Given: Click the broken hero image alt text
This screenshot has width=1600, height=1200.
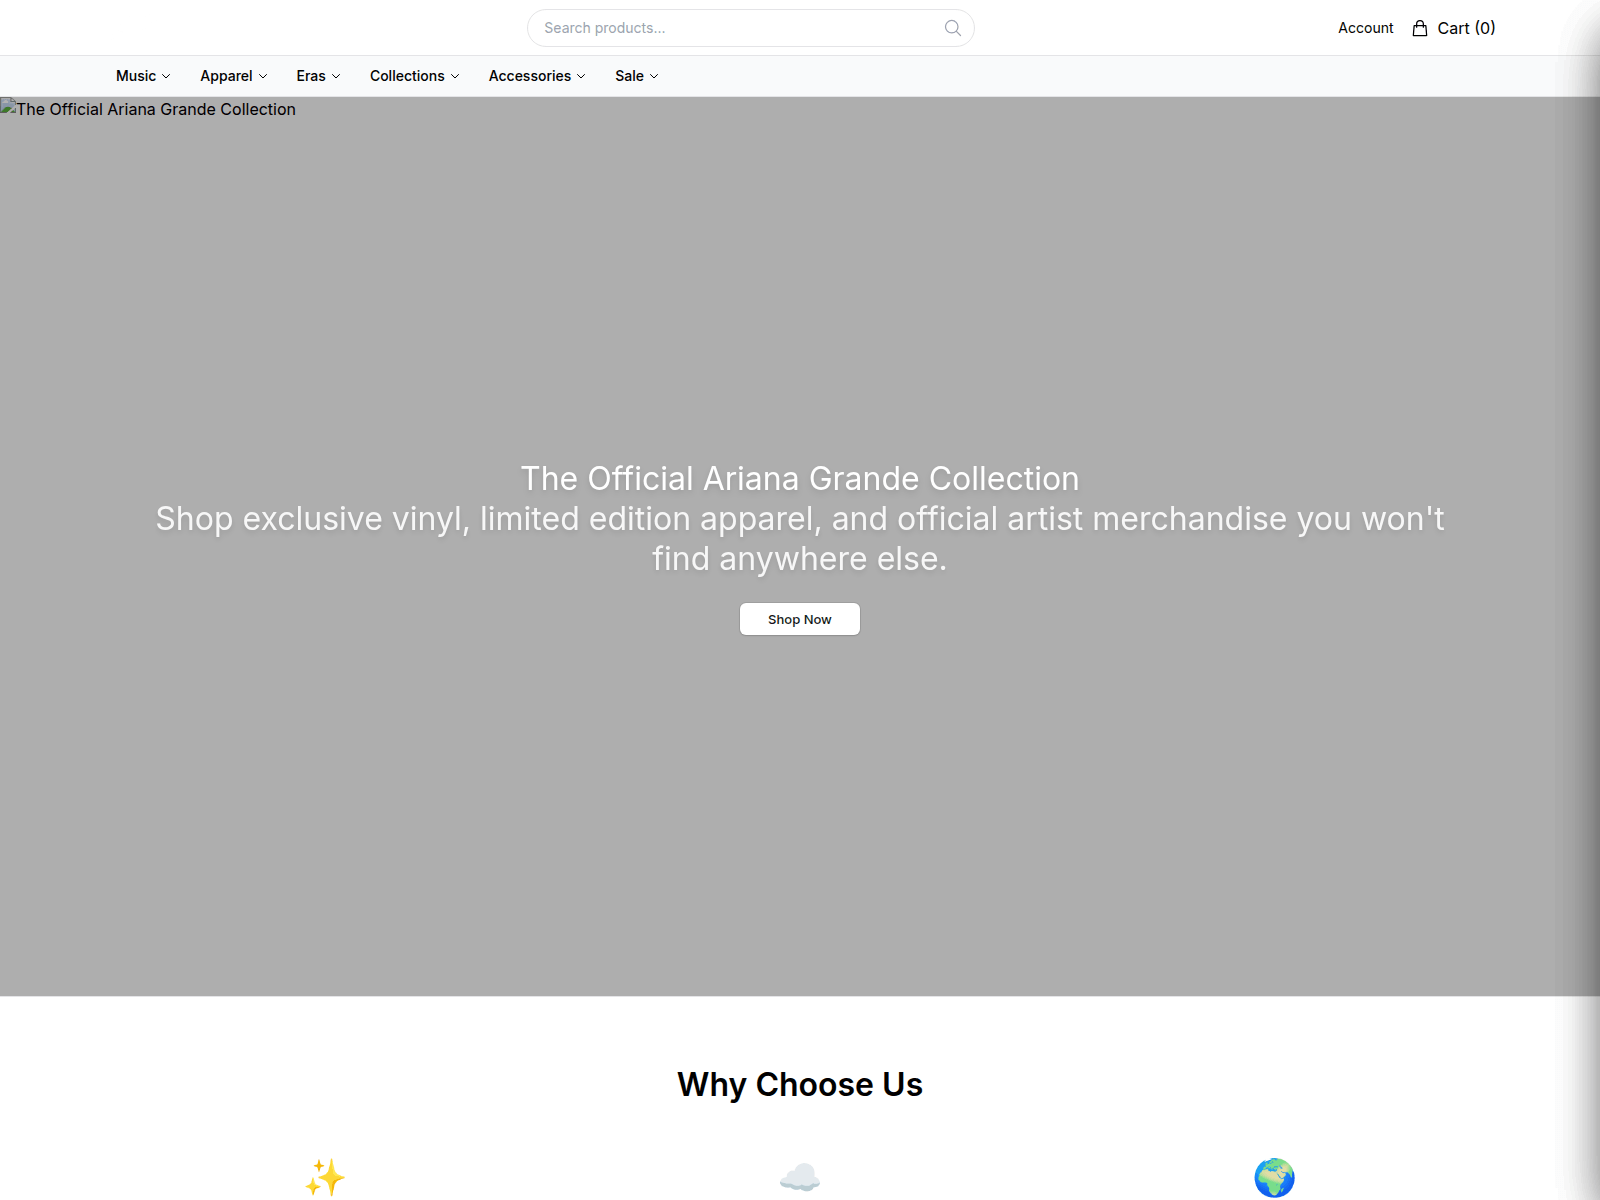Looking at the screenshot, I should click(x=149, y=109).
